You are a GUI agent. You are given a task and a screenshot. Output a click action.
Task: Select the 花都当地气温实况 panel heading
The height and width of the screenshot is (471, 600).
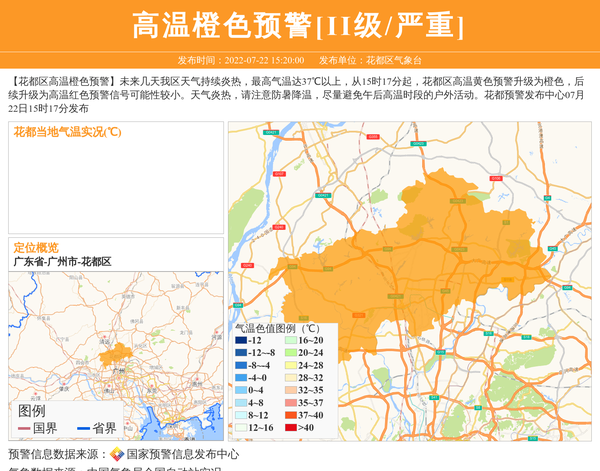[x=67, y=132]
